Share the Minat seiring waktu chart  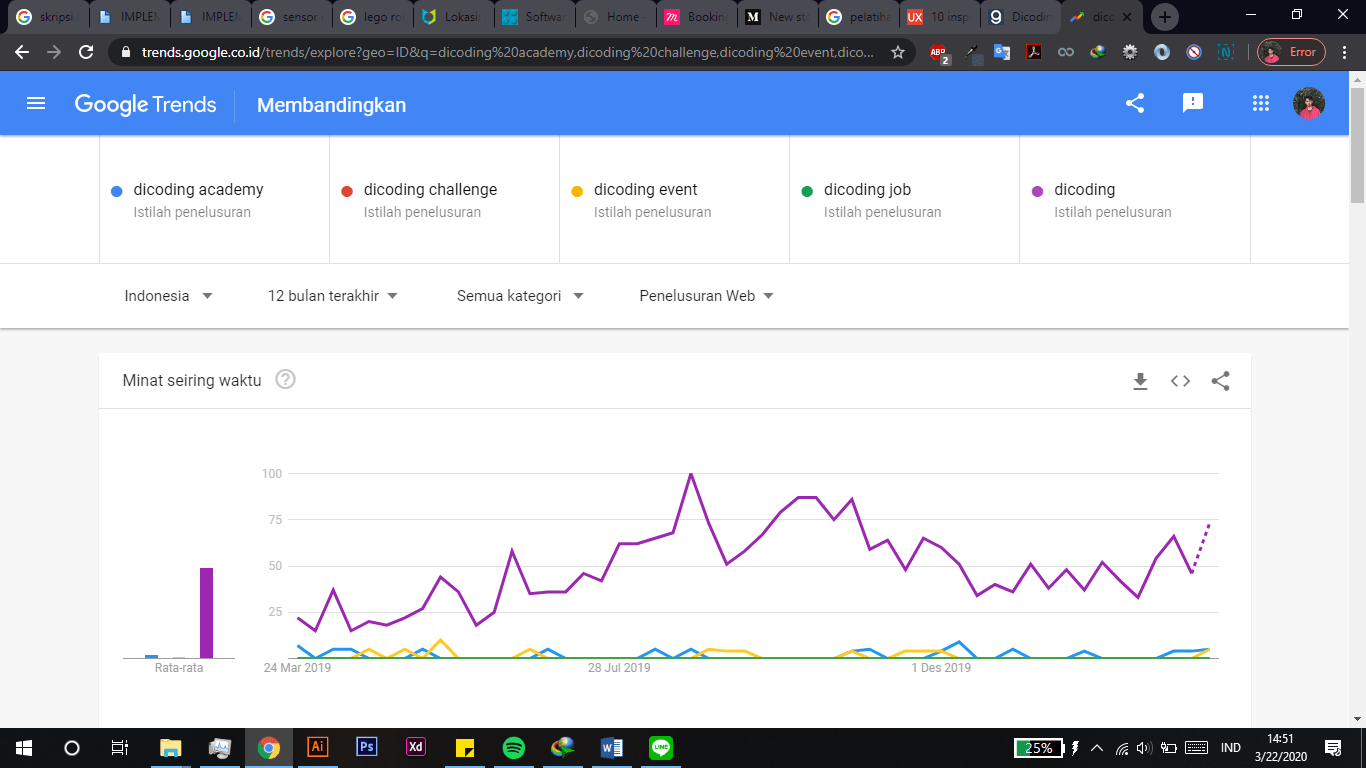pyautogui.click(x=1220, y=381)
